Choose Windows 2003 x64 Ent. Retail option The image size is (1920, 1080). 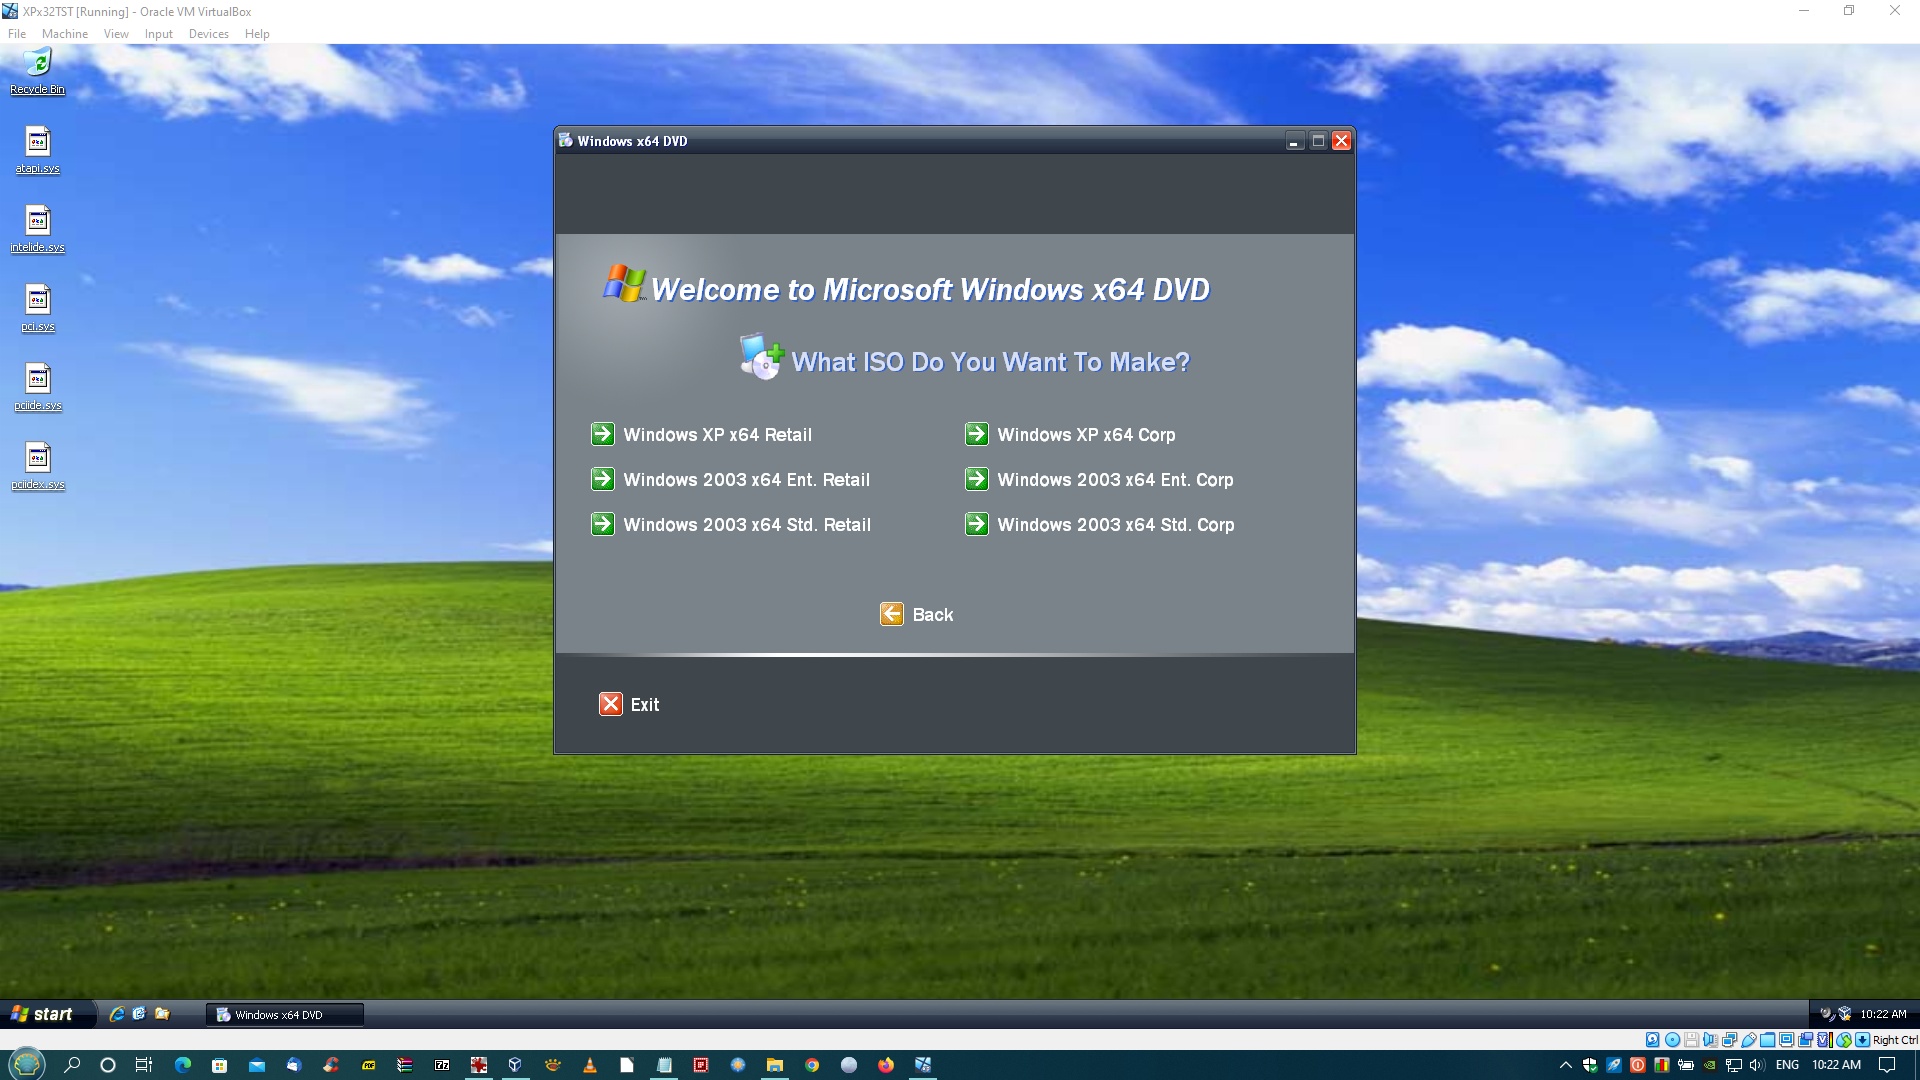pos(746,480)
